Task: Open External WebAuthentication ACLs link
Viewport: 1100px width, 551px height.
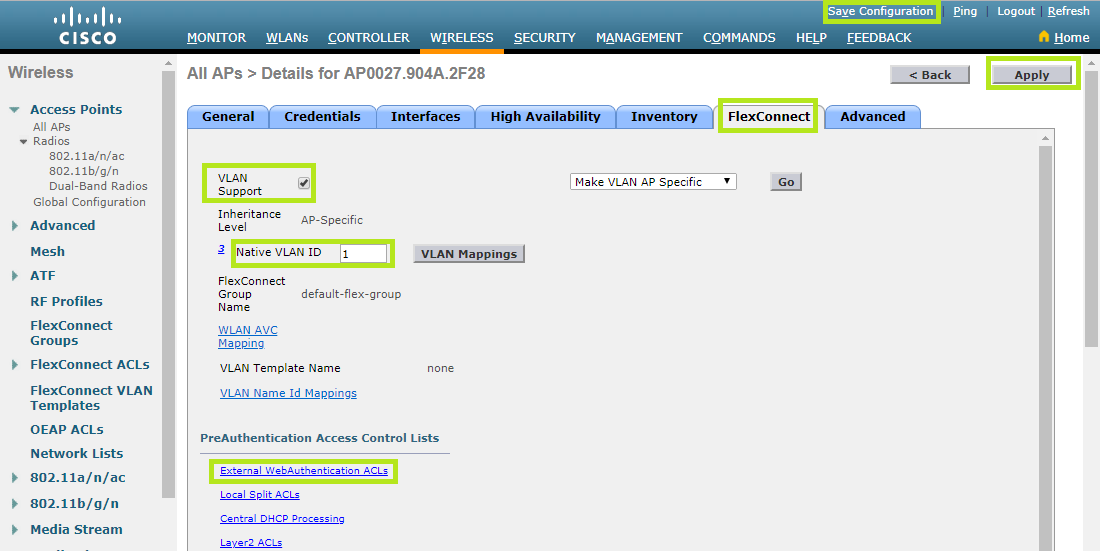Action: tap(304, 471)
